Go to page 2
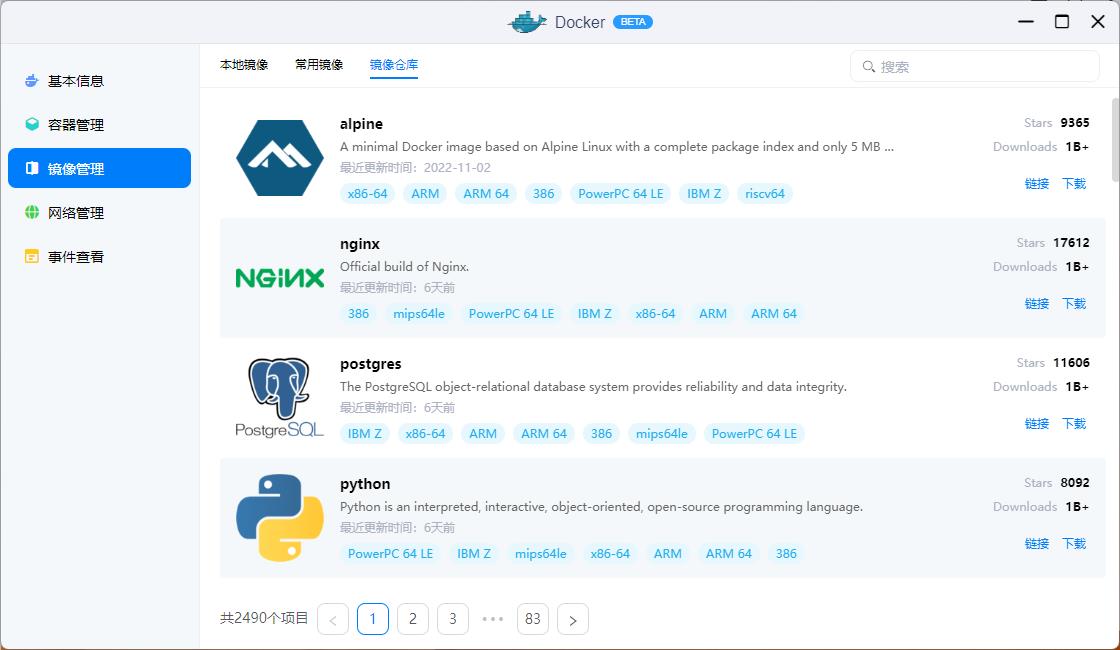This screenshot has width=1120, height=650. (413, 620)
